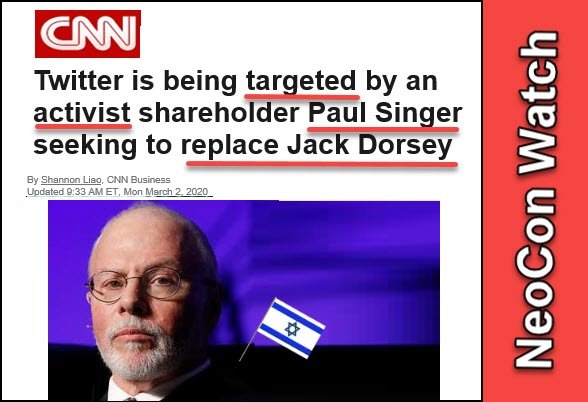Screen dimensions: 588x402
Task: Click the "March 2, 2020" date text
Action: tap(177, 192)
